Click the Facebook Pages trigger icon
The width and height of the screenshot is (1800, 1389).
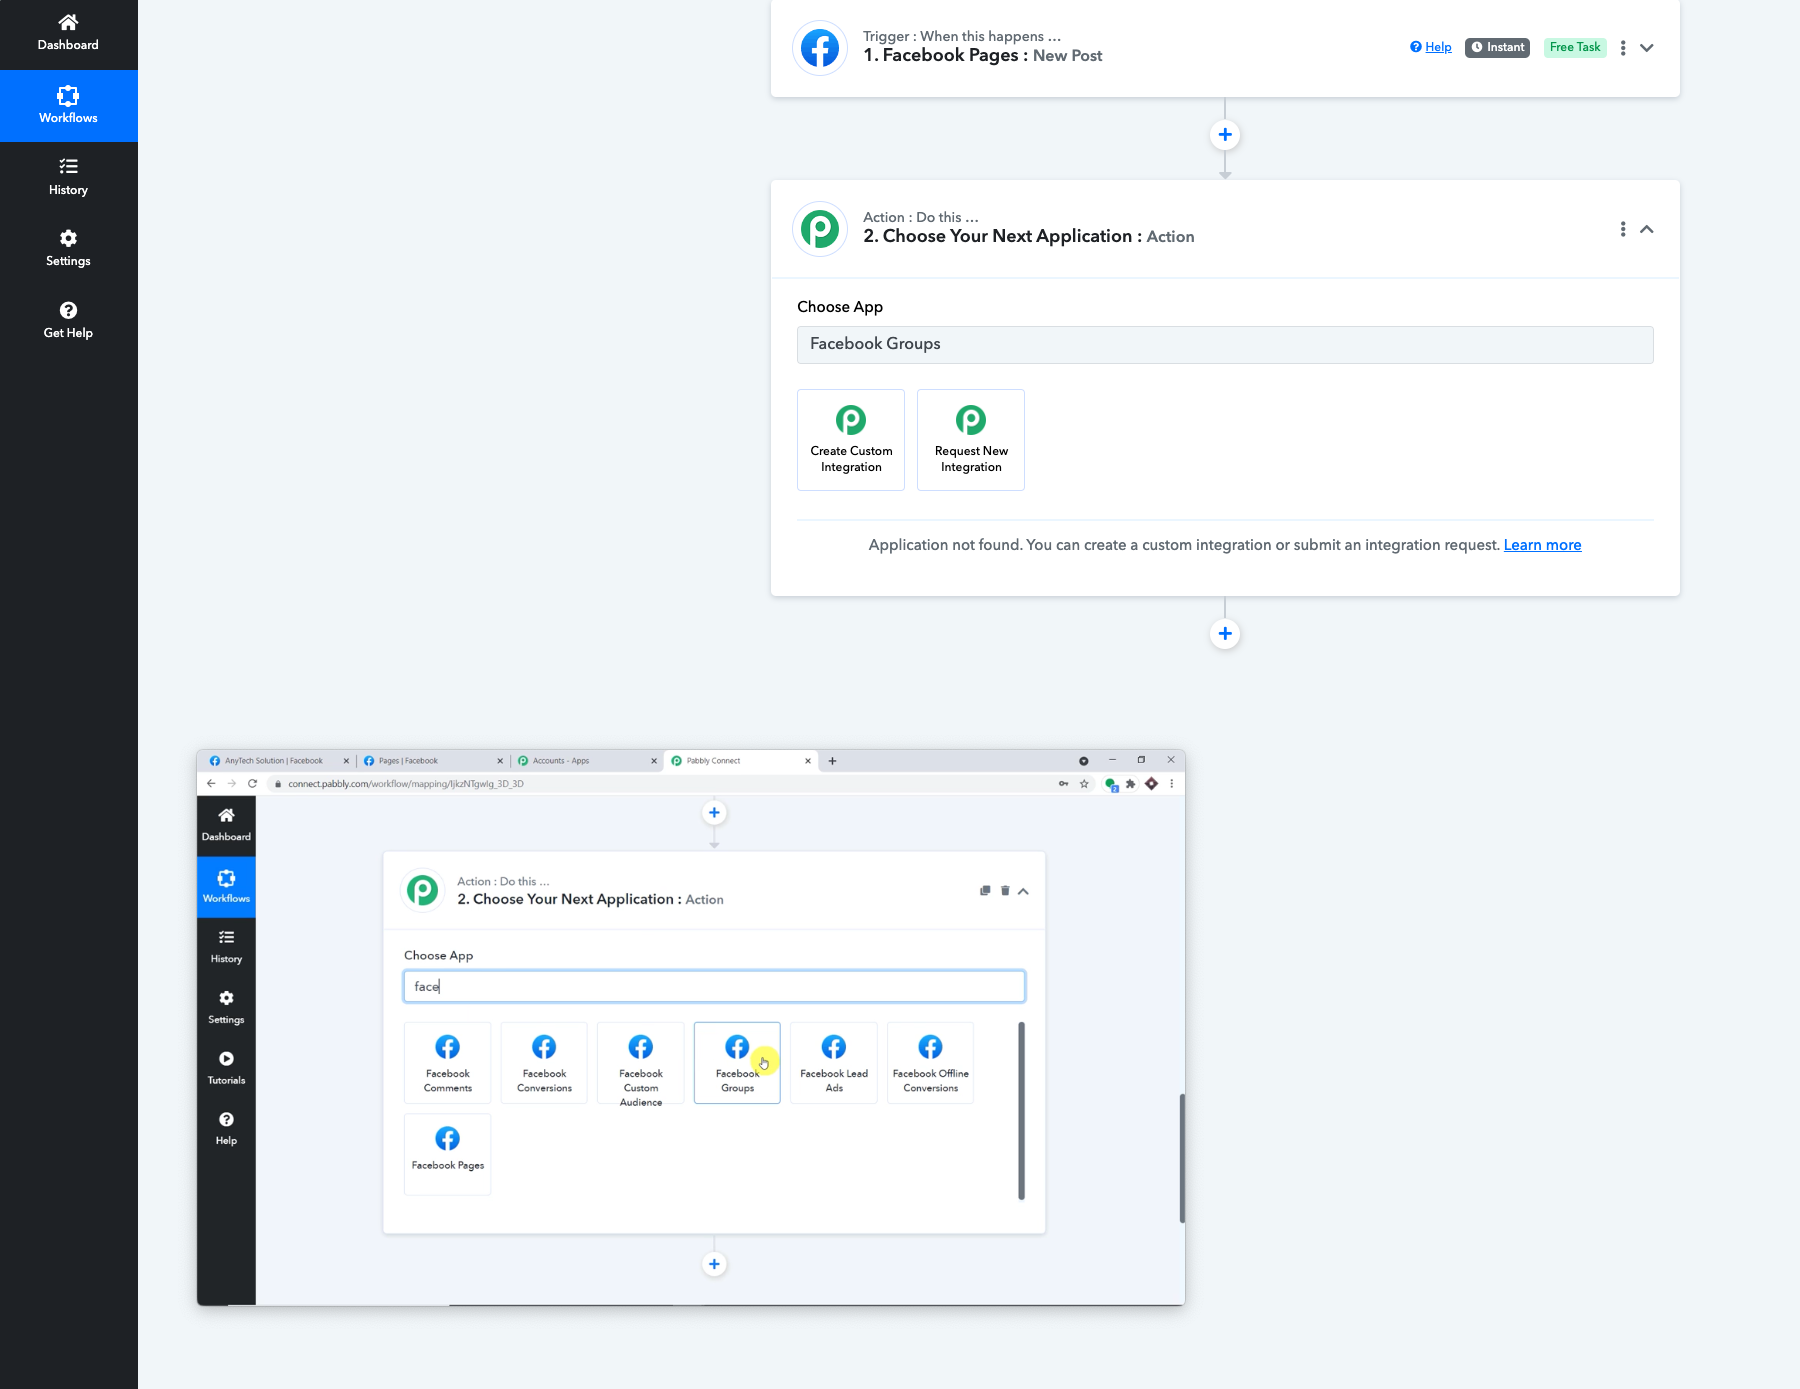click(x=820, y=47)
